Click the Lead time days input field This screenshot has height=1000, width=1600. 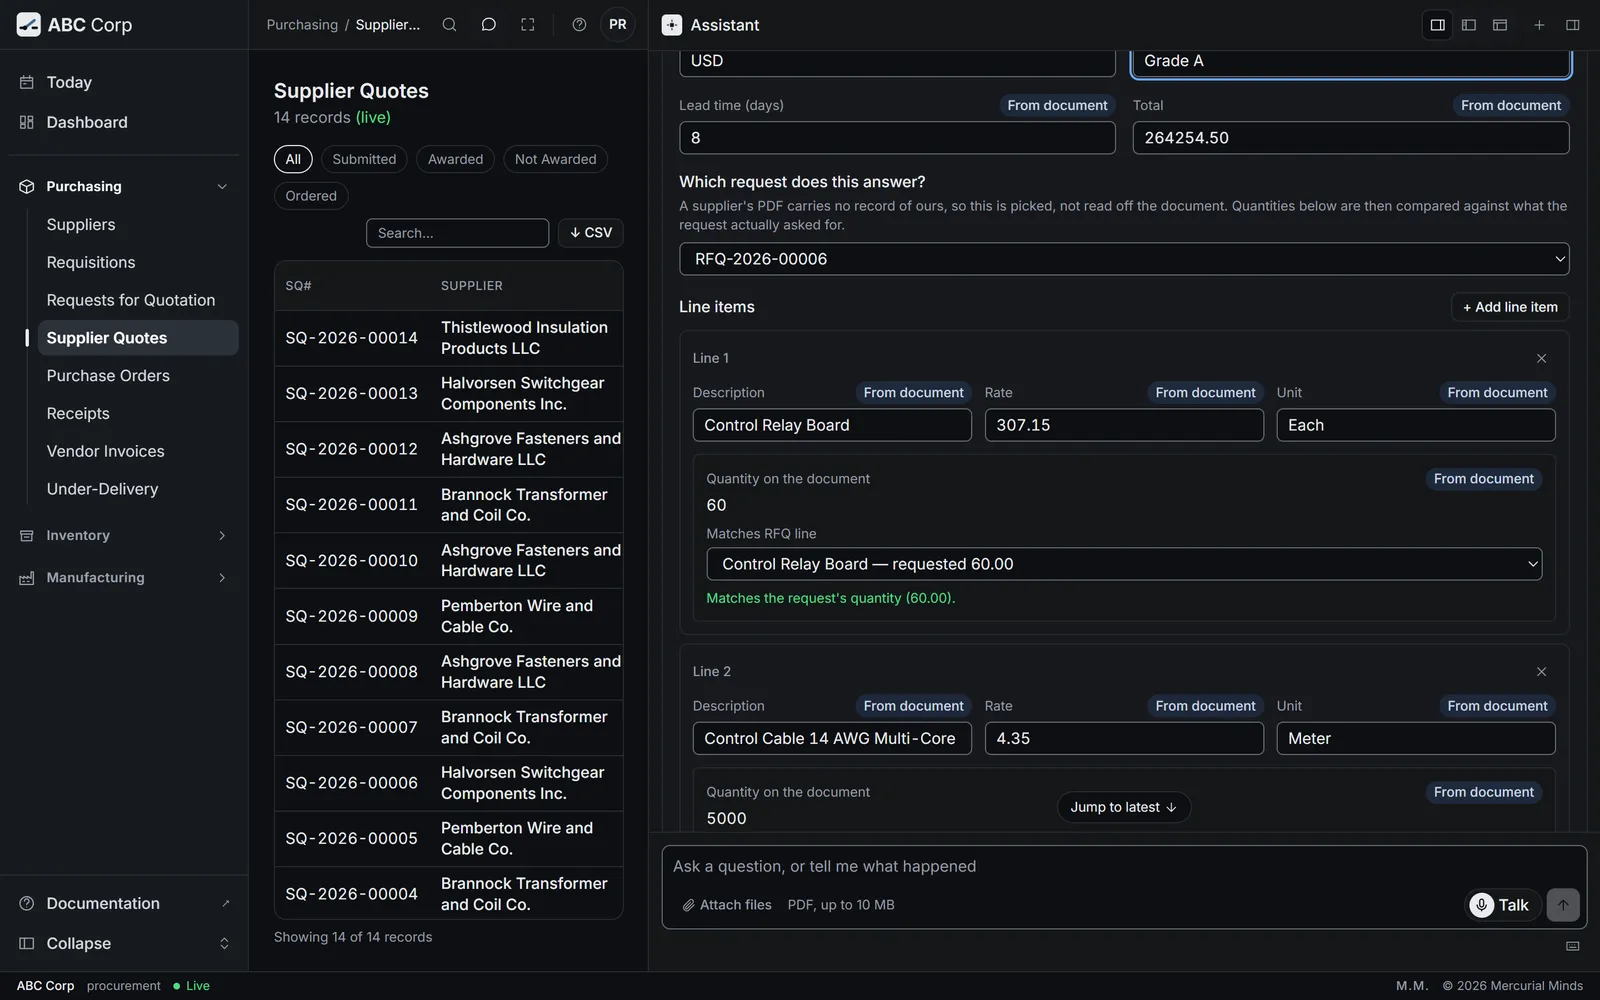pos(897,138)
